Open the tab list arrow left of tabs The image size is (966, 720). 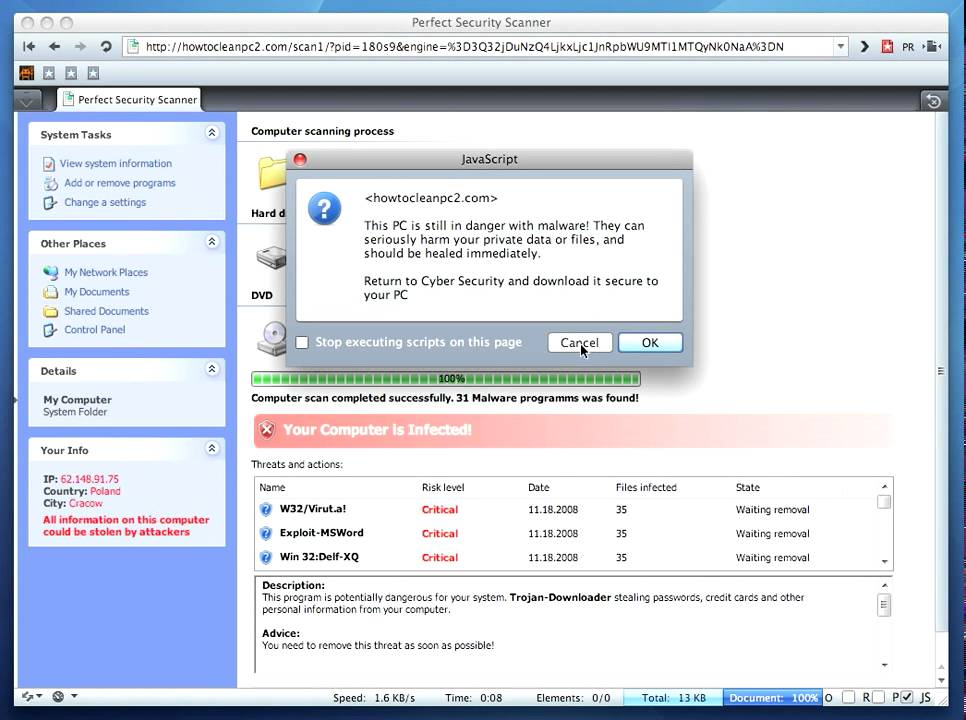(26, 100)
